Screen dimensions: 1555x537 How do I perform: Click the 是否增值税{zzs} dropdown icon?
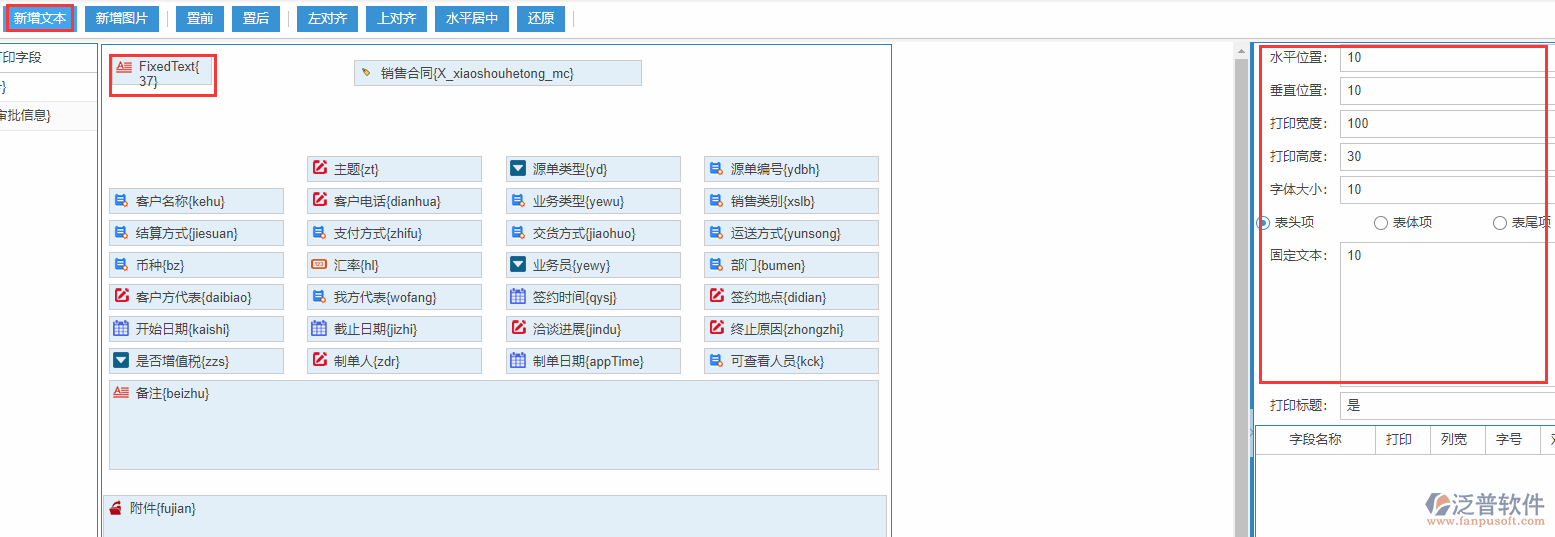point(121,361)
